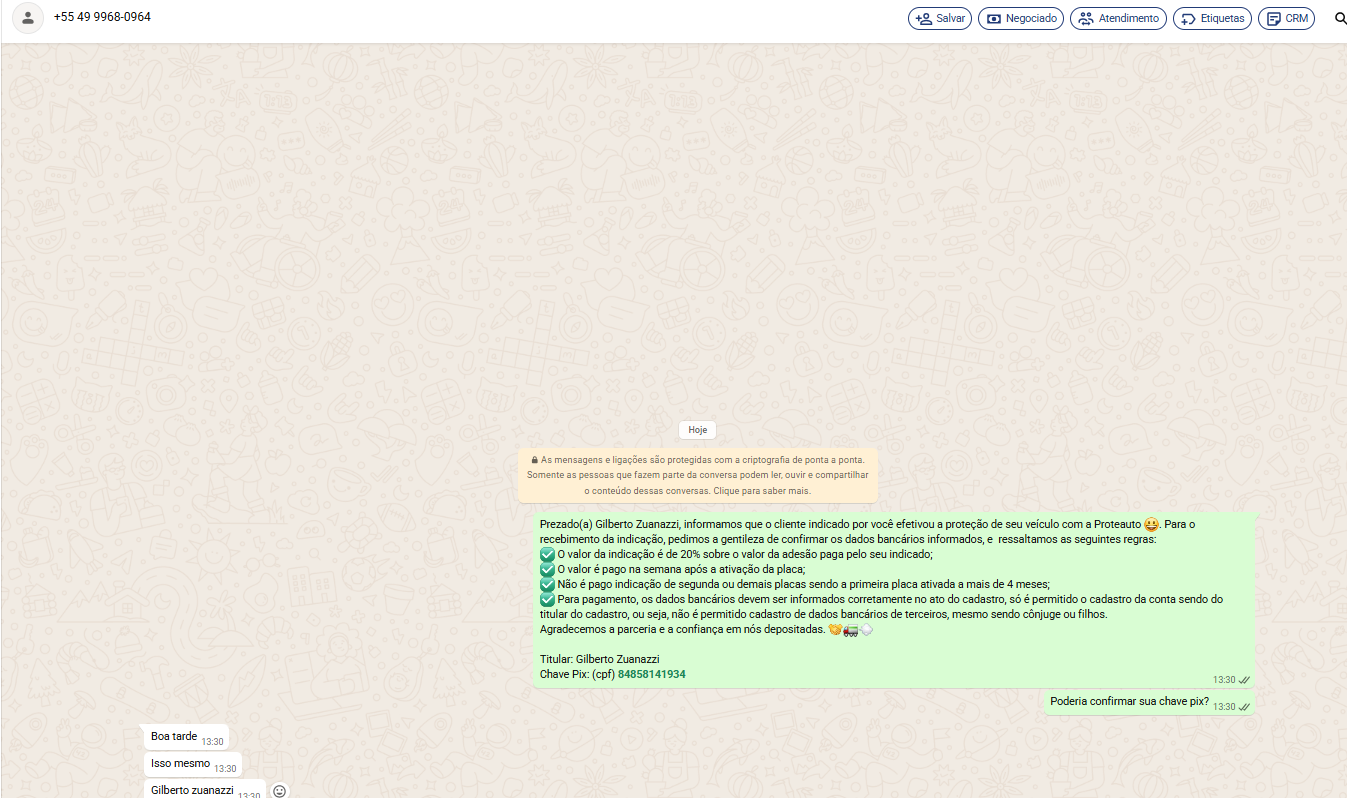Open the contact profile avatar

click(x=28, y=18)
